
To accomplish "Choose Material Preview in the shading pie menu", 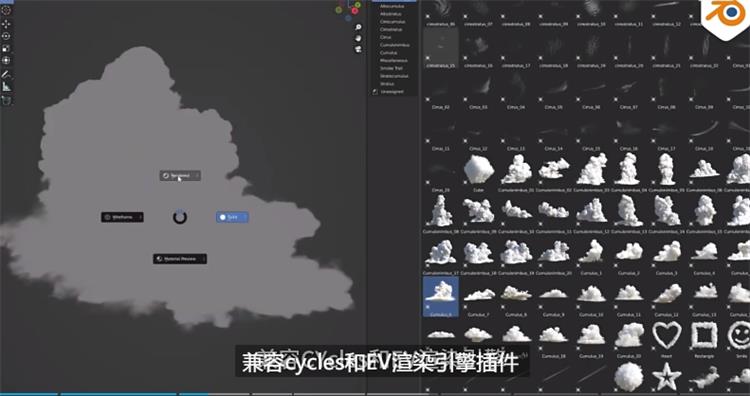I will coord(180,259).
